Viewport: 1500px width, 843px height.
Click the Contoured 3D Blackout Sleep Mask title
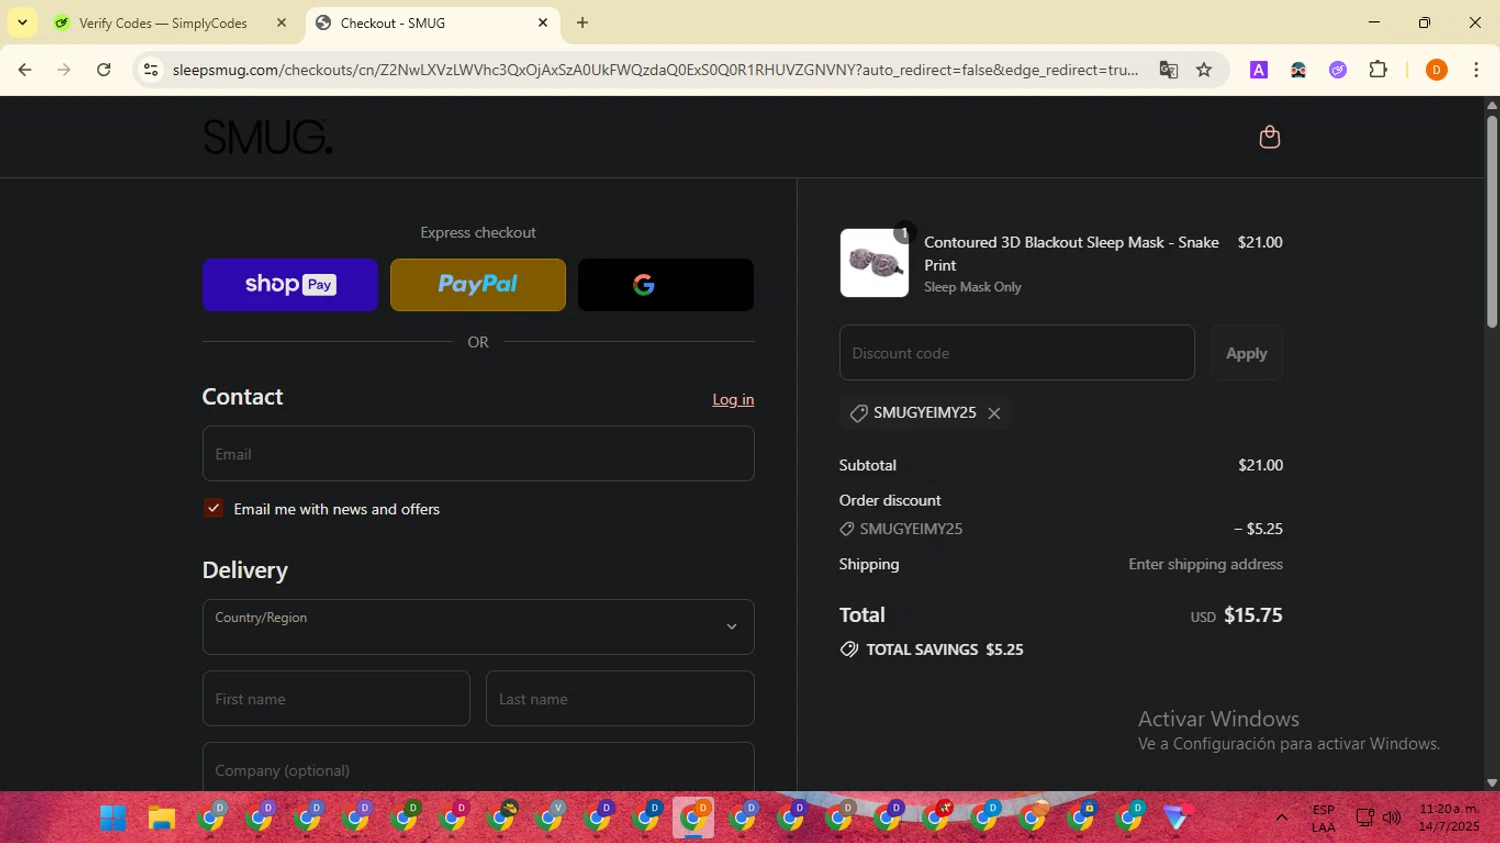[x=1071, y=253]
